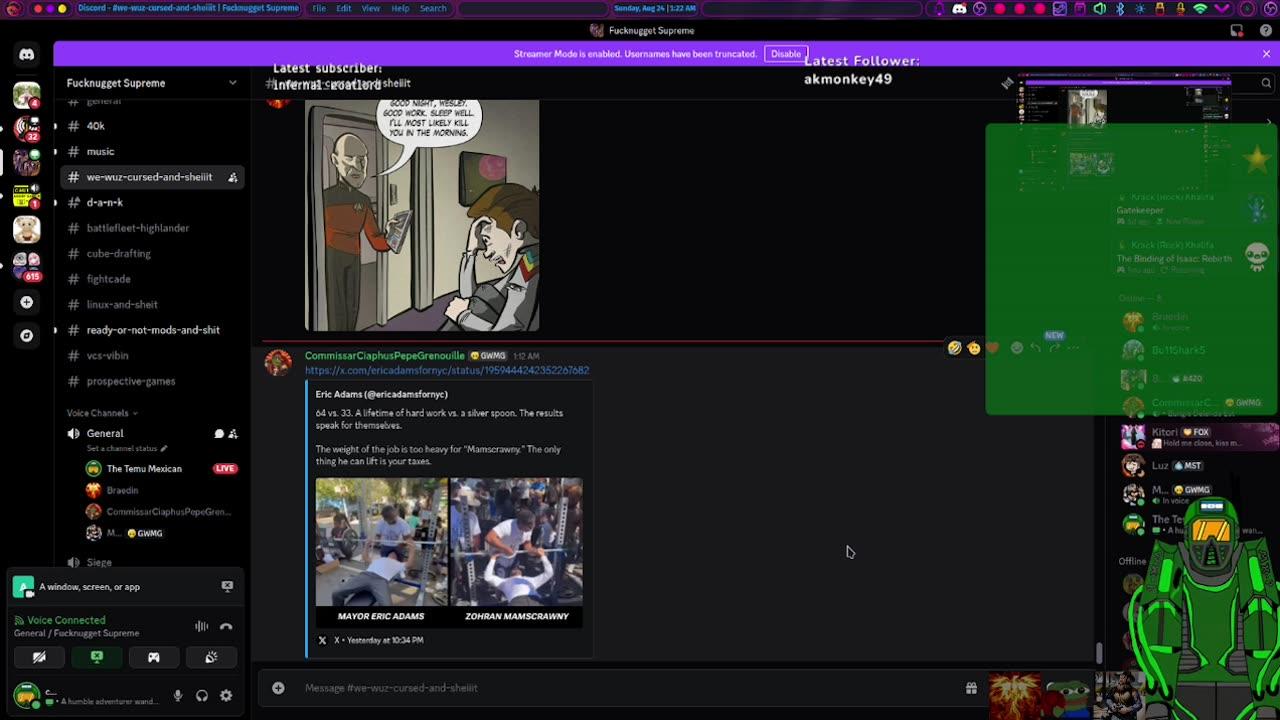
Task: Open the OBS icon in top bar
Action: tap(979, 8)
